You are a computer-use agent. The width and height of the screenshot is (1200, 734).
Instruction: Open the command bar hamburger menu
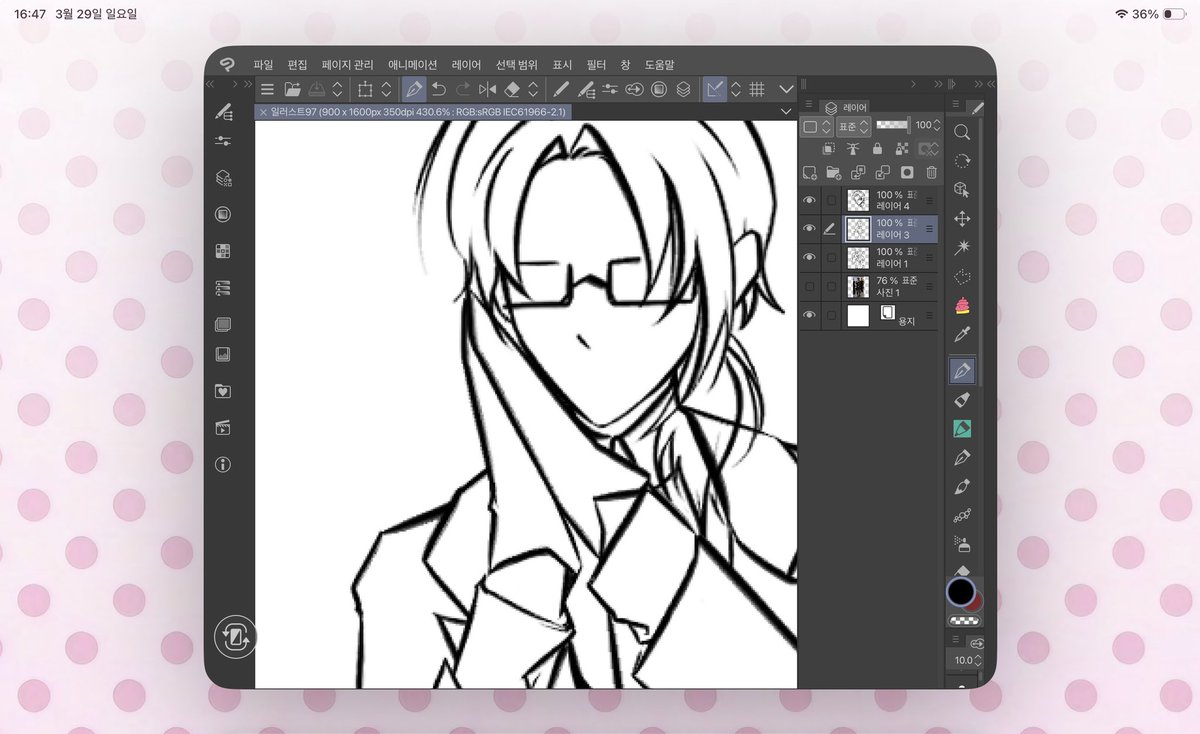[267, 89]
